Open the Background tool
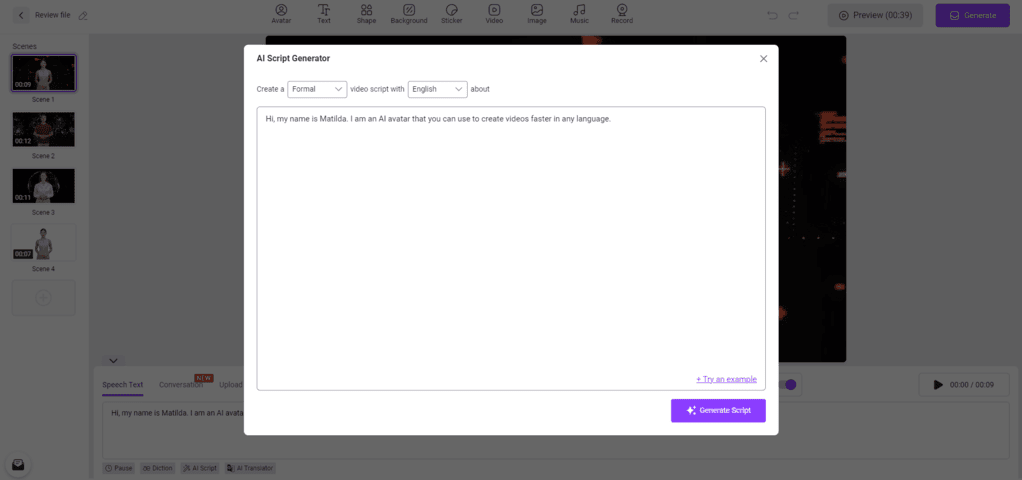 [x=409, y=14]
